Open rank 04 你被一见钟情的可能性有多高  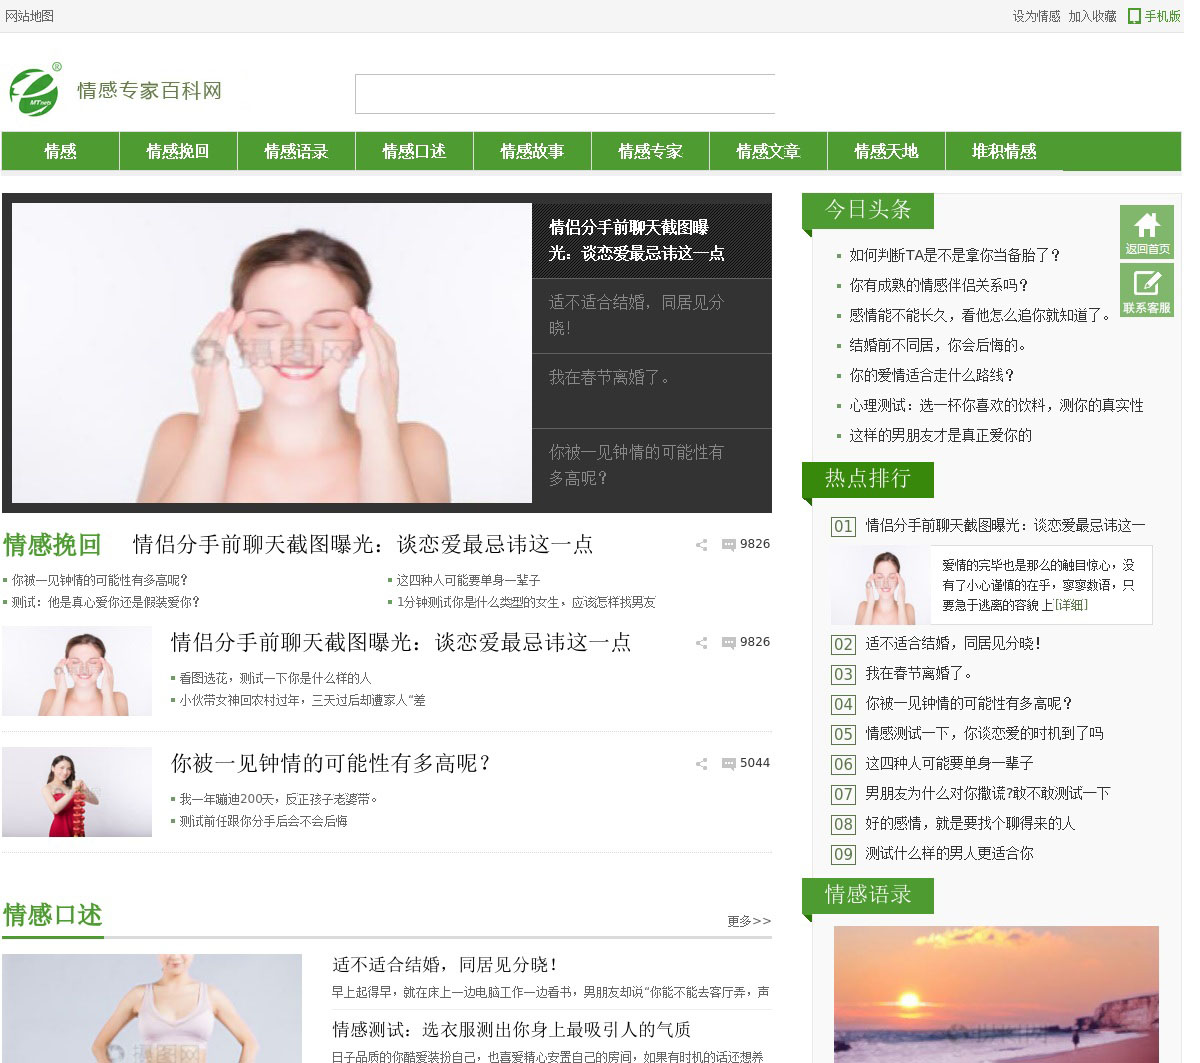coord(969,703)
